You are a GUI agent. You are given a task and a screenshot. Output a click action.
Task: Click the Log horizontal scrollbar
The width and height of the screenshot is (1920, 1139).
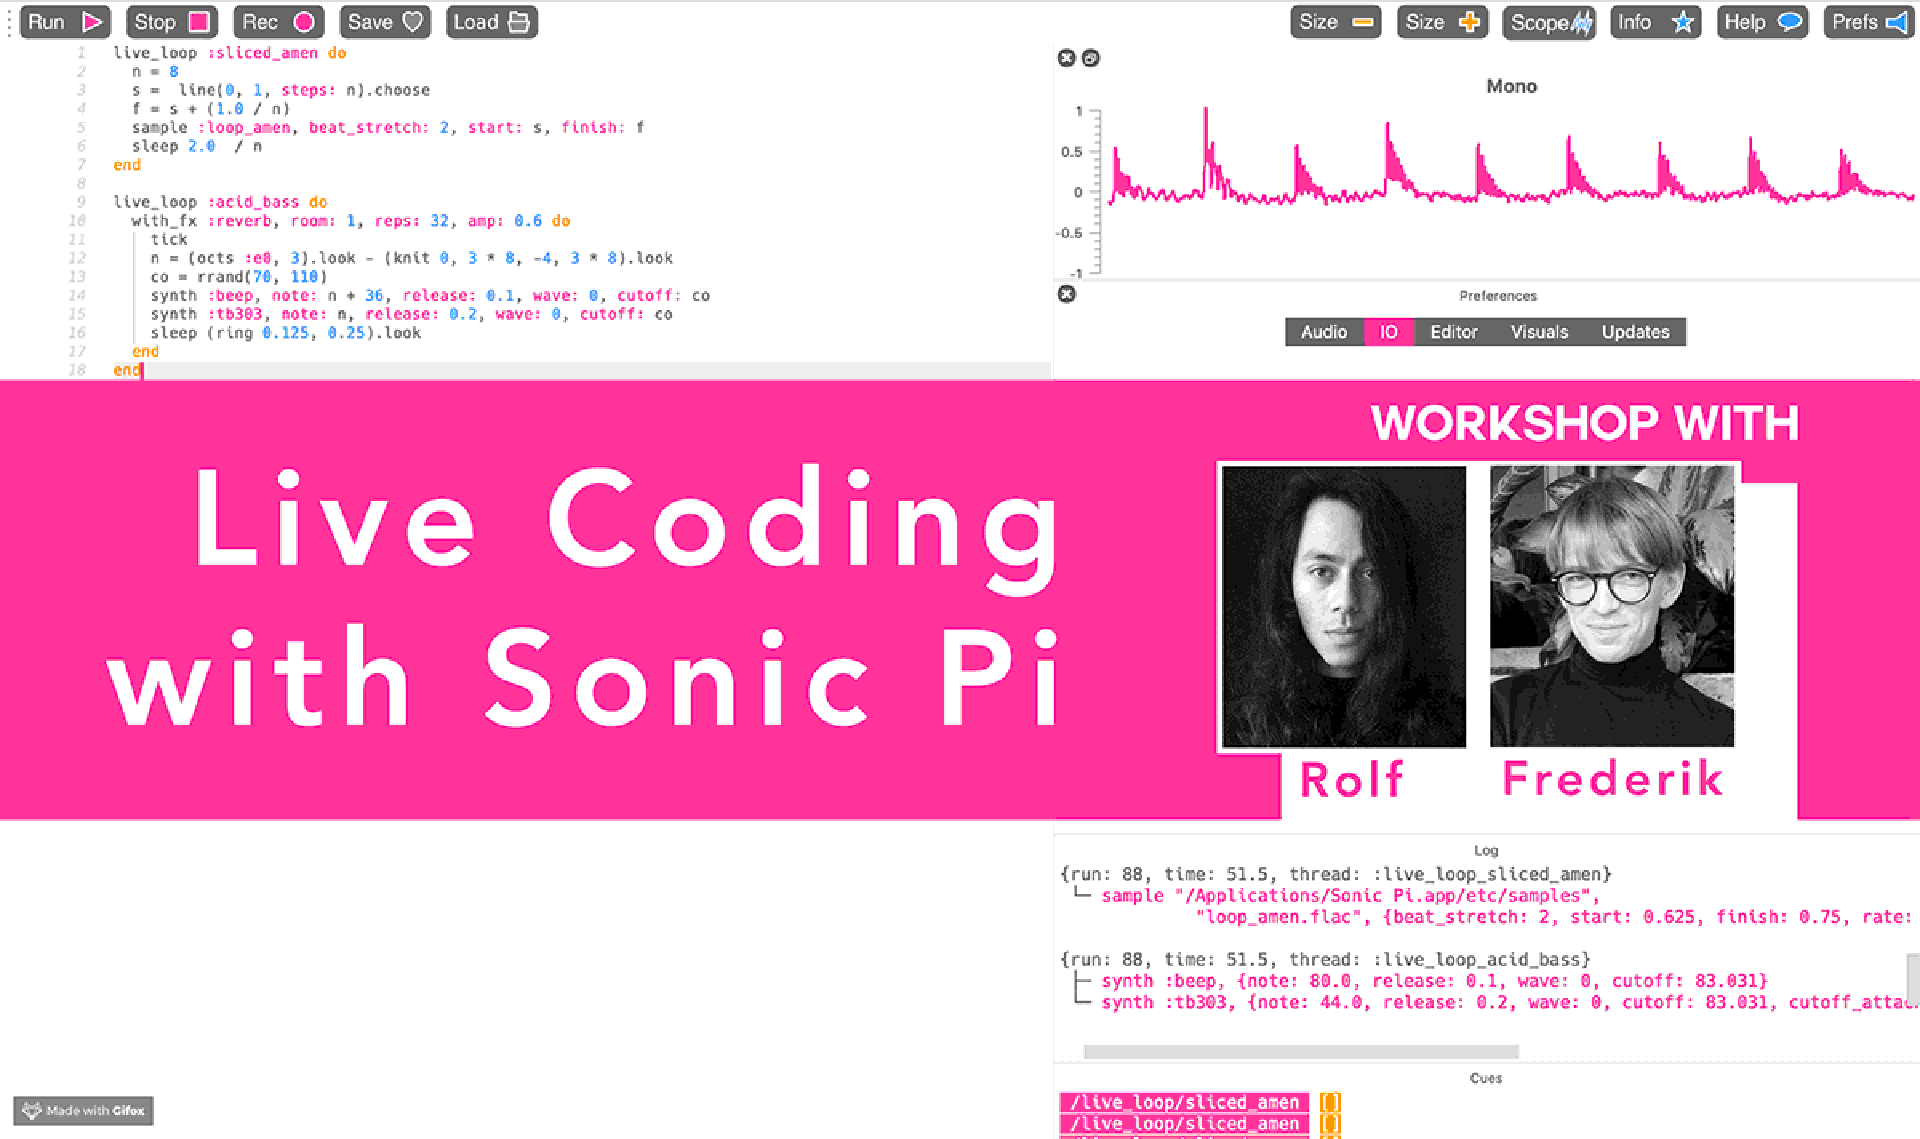(1301, 1051)
